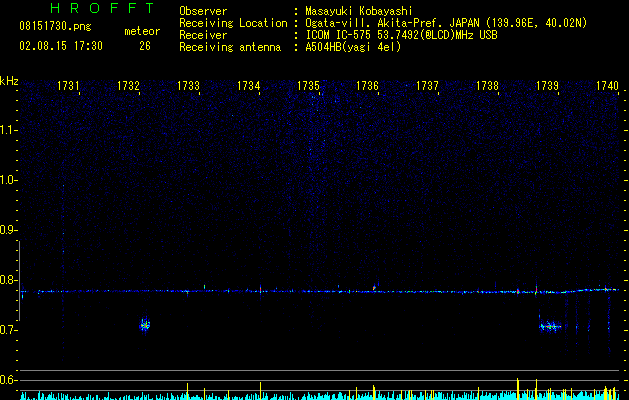
Task: Click the 0.6 kHz frequency axis label
Action: pyautogui.click(x=9, y=380)
